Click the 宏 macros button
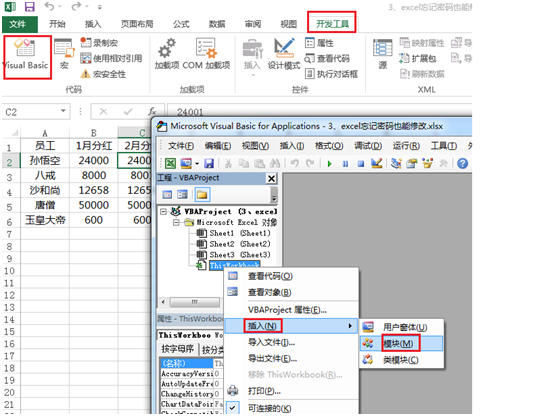The image size is (558, 416). 64,54
